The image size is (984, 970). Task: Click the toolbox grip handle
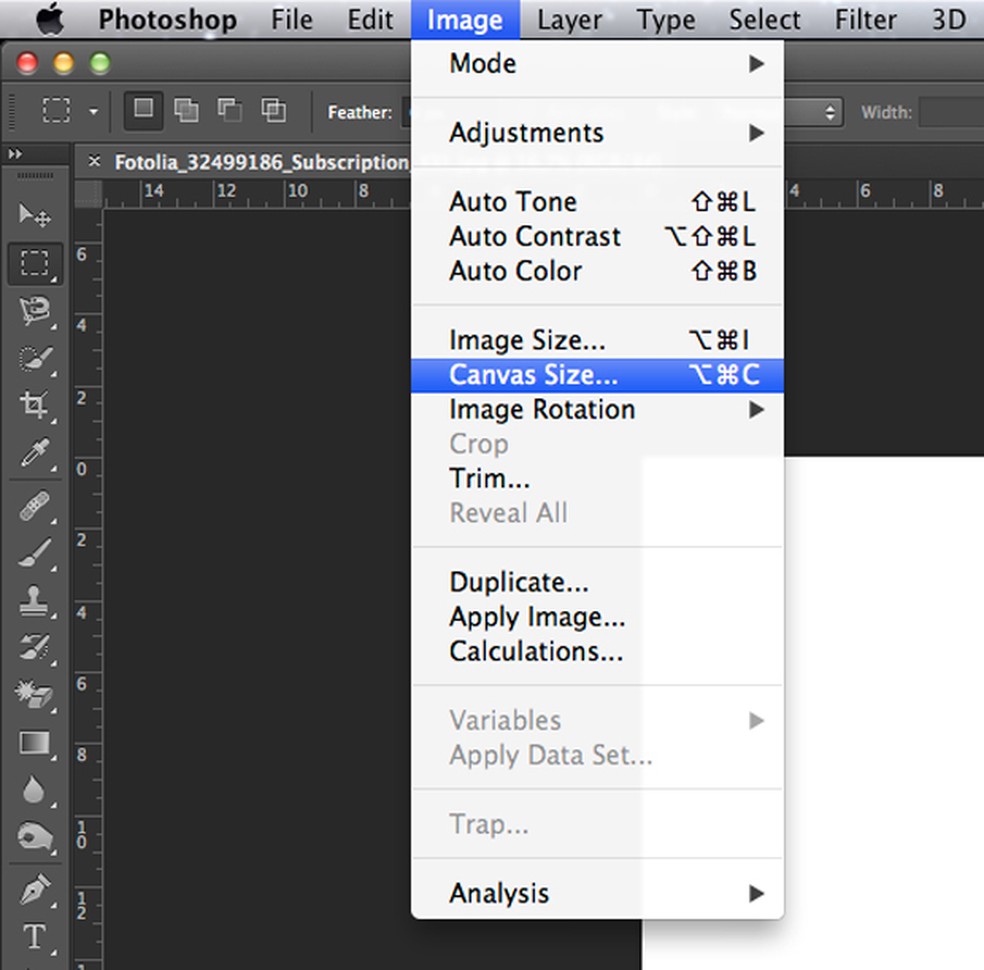(x=35, y=176)
